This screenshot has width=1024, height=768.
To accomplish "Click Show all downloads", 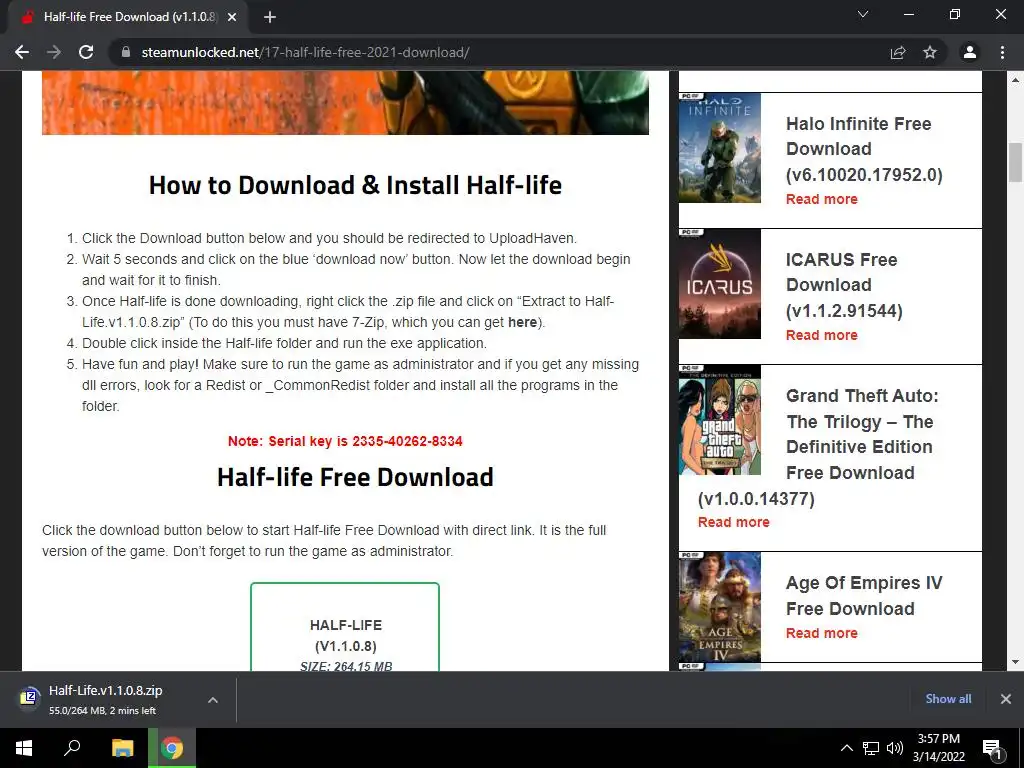I will point(948,699).
